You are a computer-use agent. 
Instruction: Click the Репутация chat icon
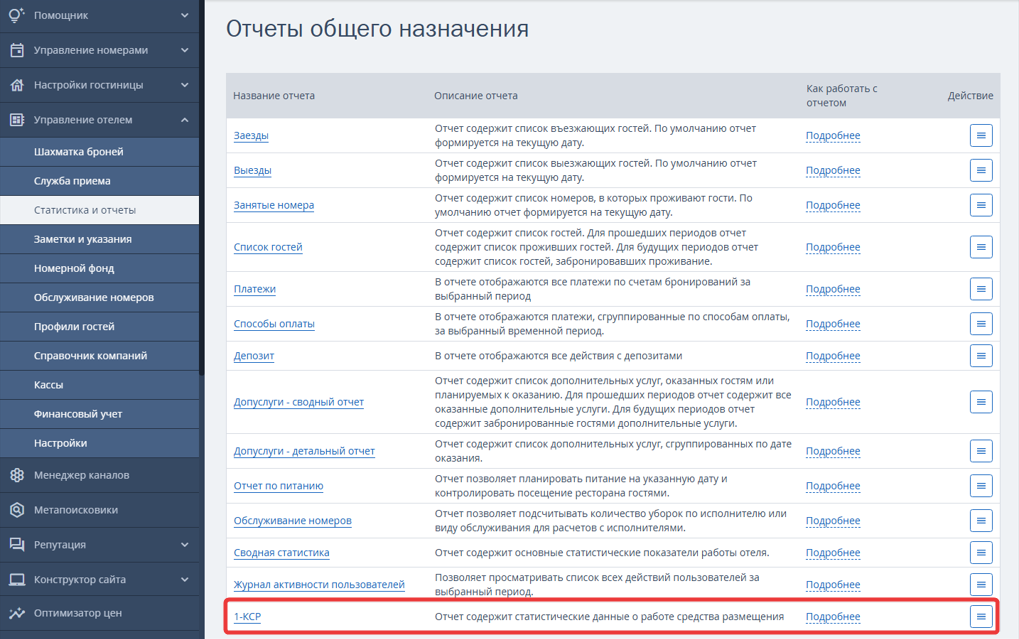coord(17,545)
